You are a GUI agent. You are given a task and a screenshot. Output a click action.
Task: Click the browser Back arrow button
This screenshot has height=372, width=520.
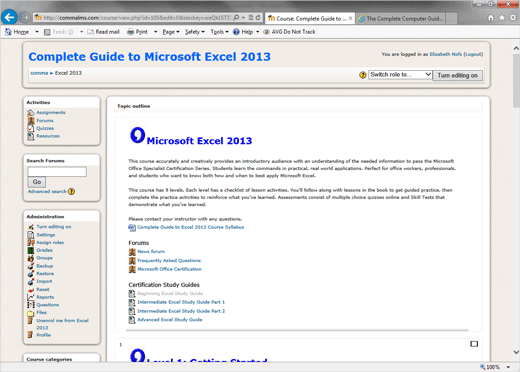tap(9, 17)
